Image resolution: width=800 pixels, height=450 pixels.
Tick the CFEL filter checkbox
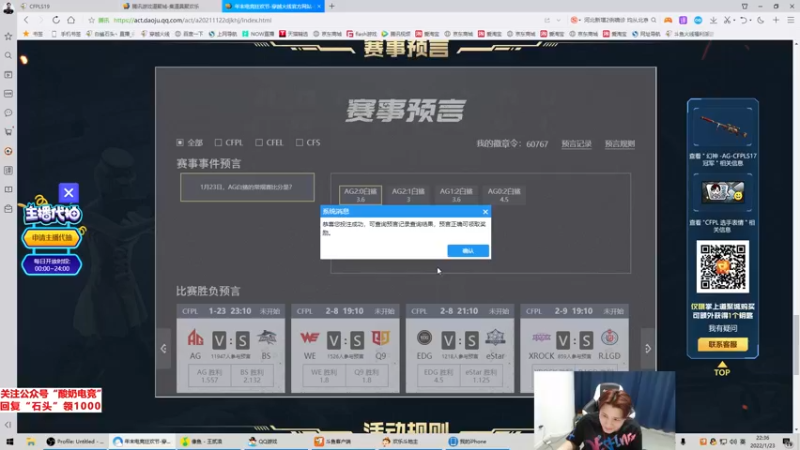[259, 142]
